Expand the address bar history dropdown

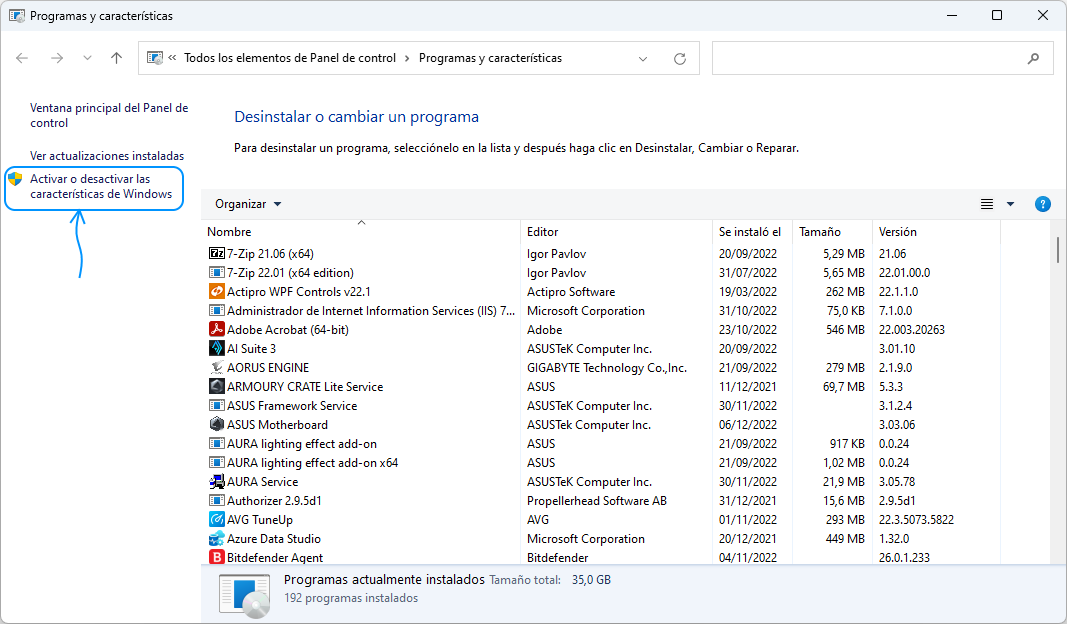tap(642, 59)
